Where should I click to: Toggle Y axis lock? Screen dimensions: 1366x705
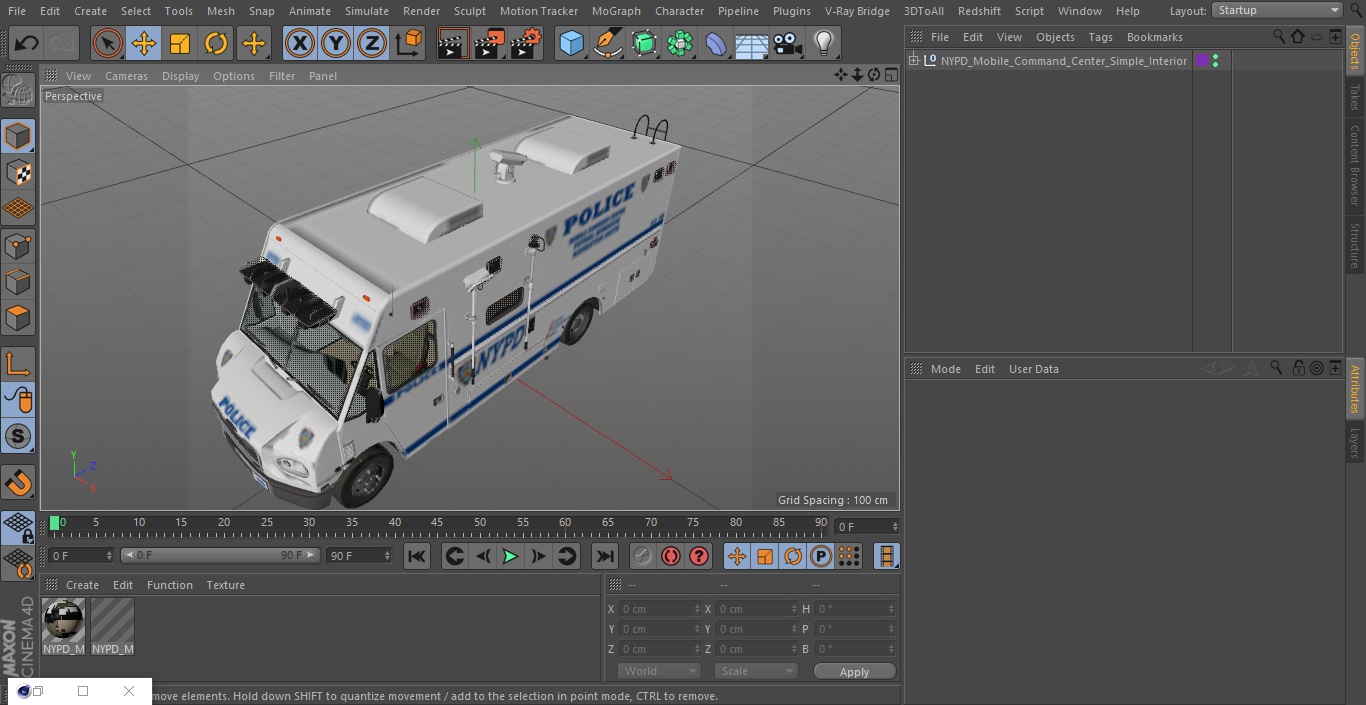(x=336, y=43)
